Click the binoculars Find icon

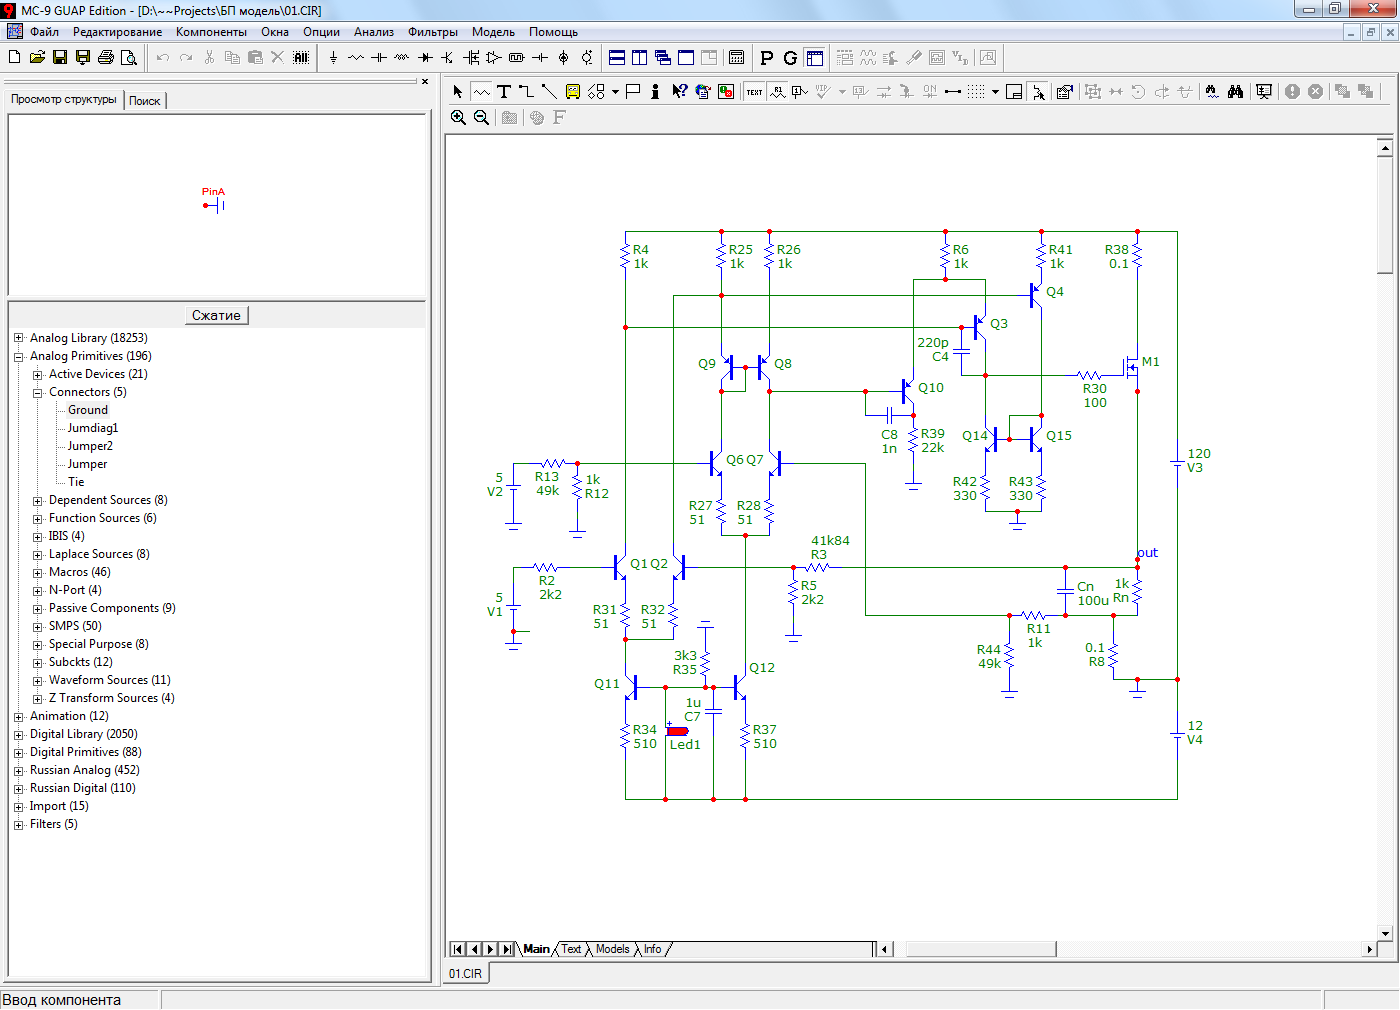point(1236,92)
